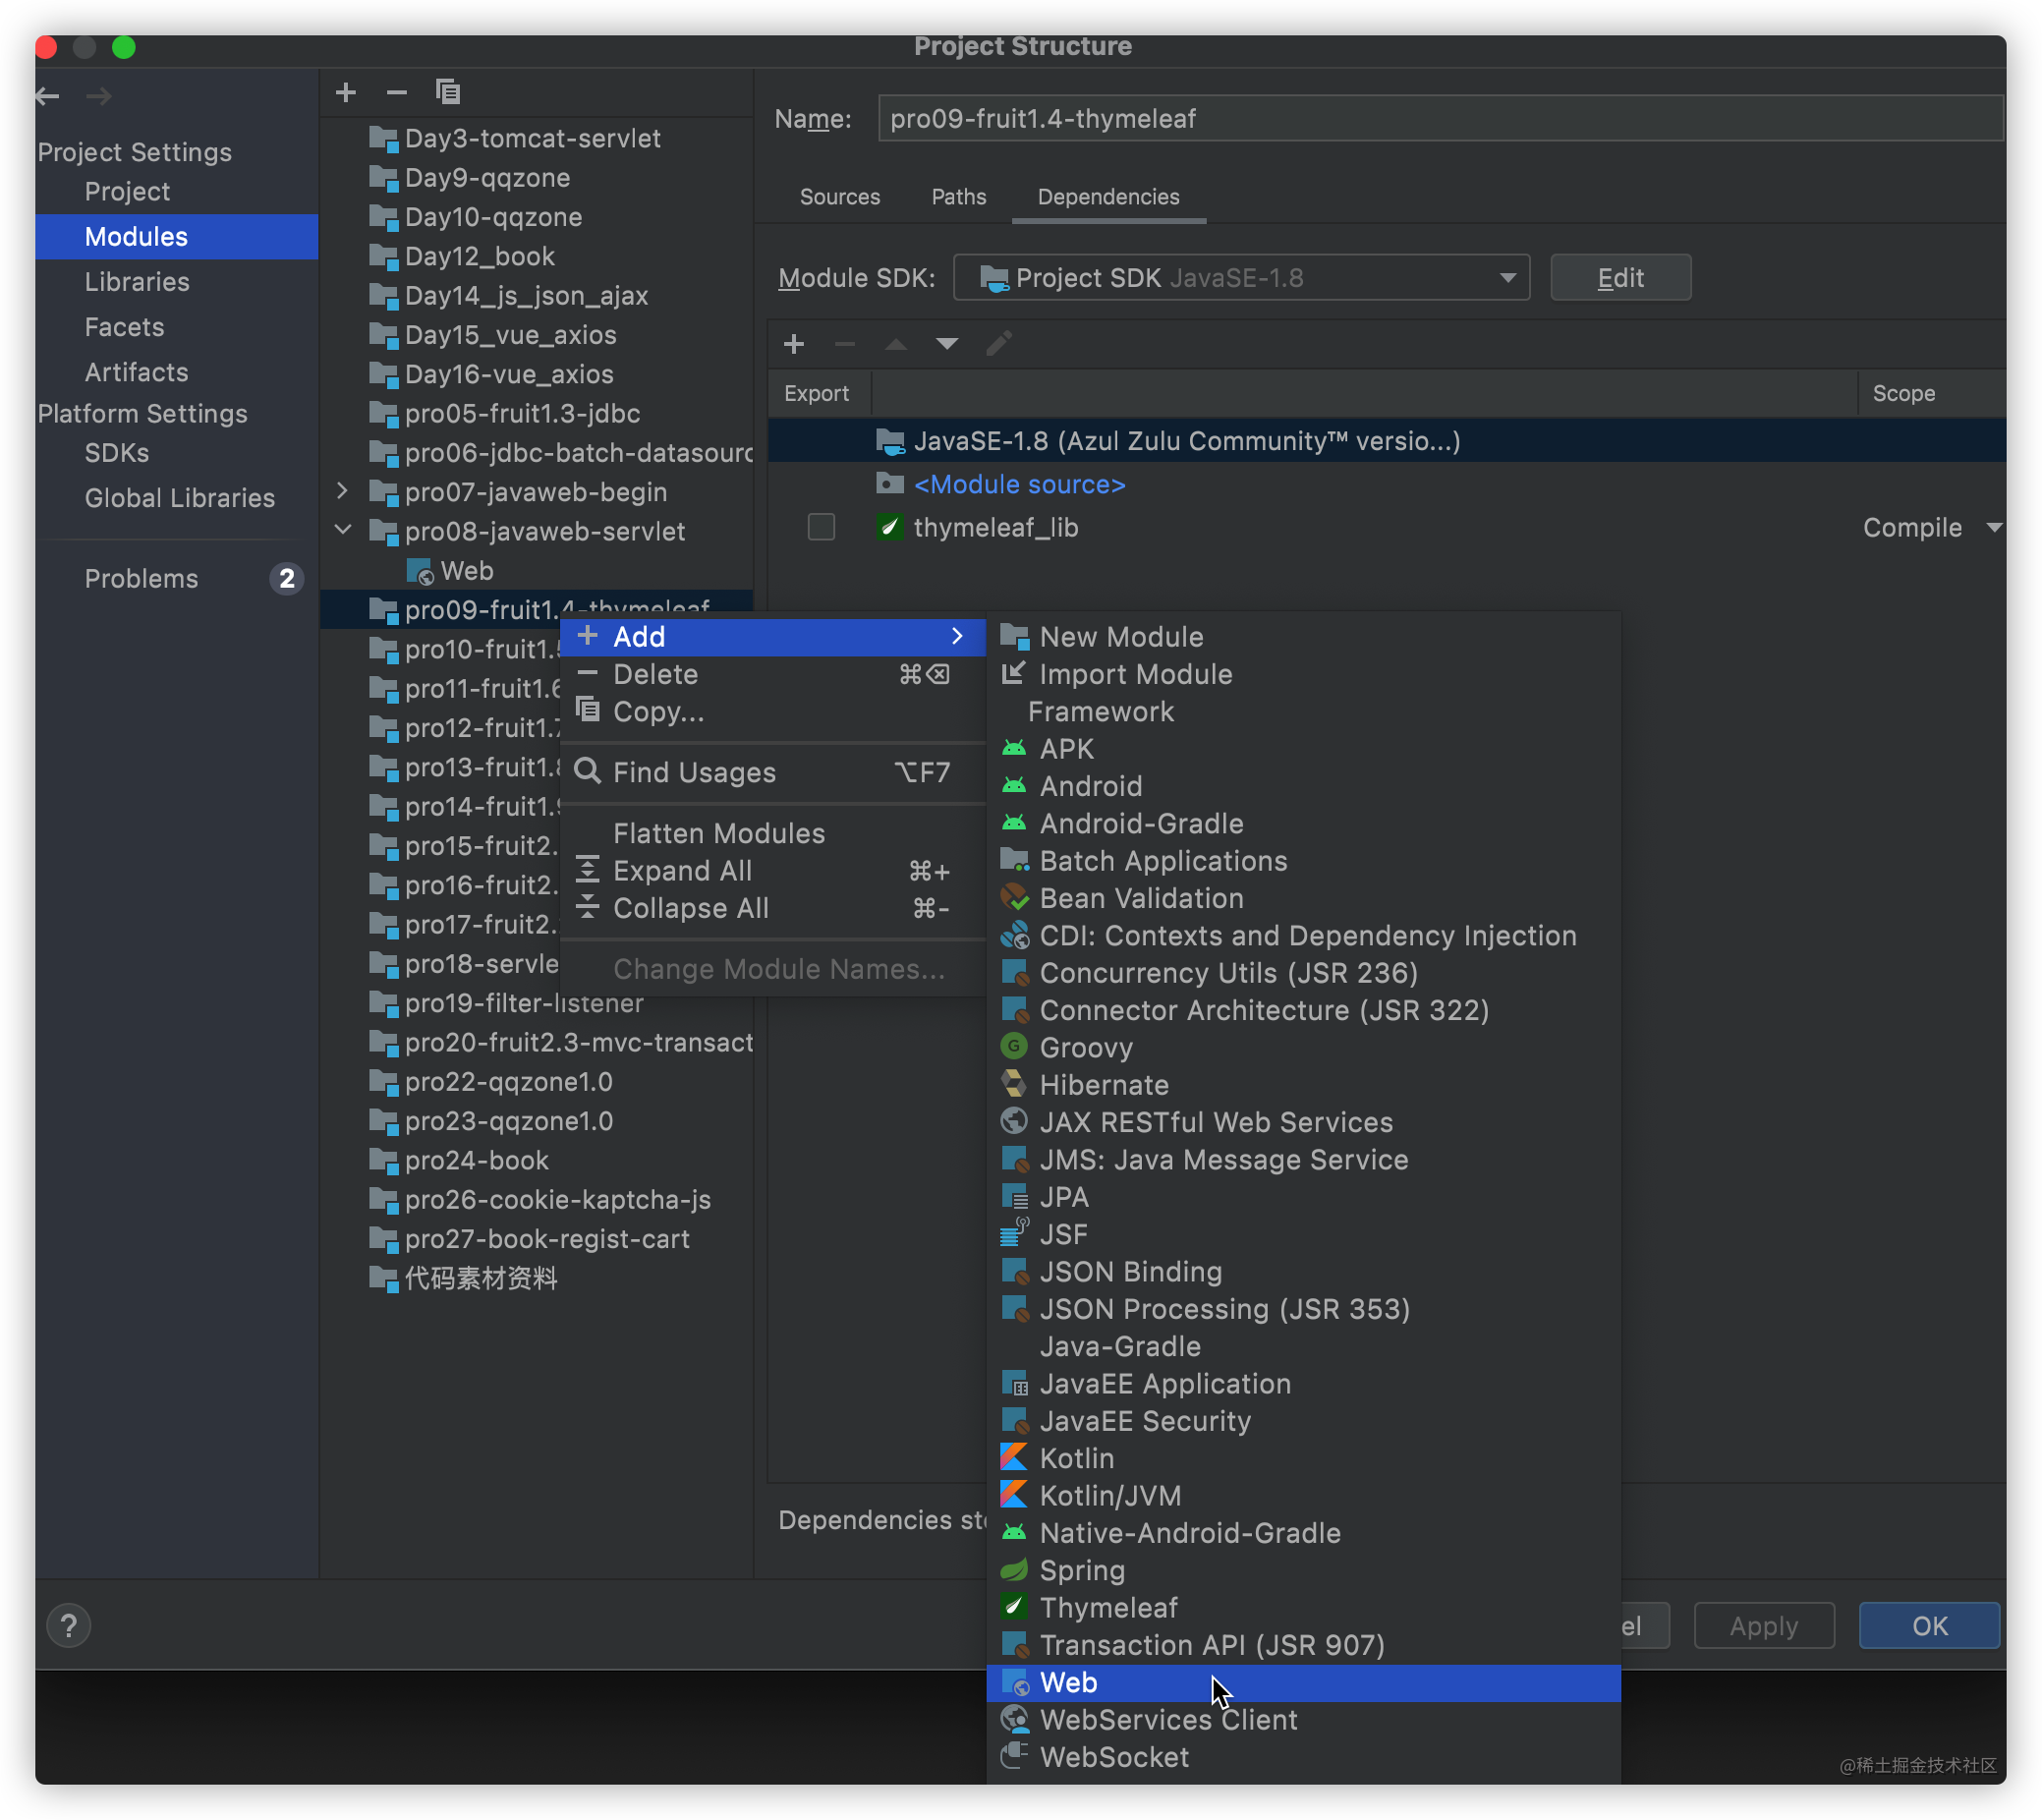
Task: Choose Collapse All in the context menu
Action: click(774, 909)
